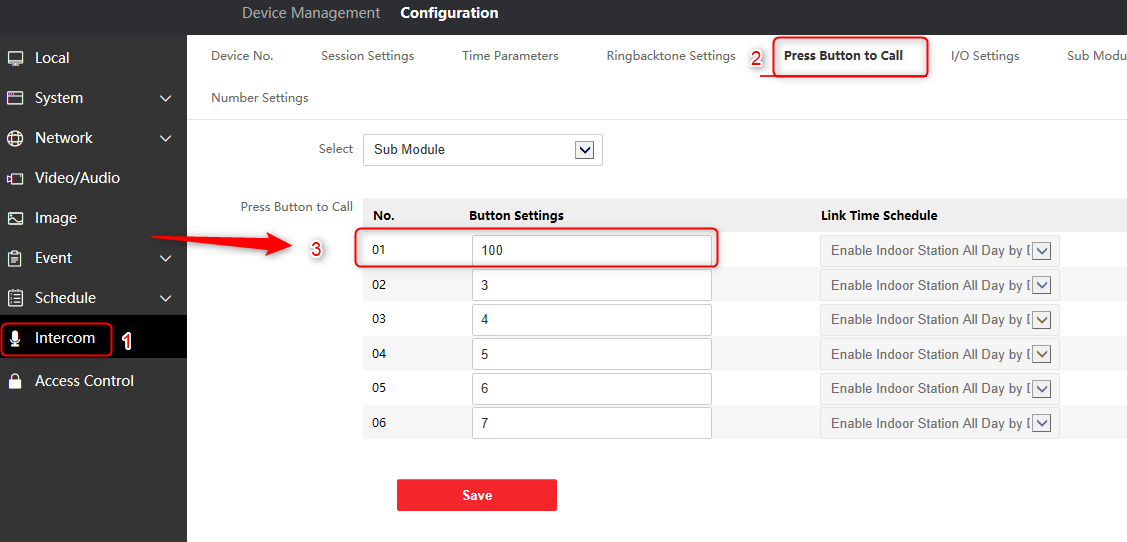1127x542 pixels.
Task: Click button 06 field containing 7
Action: pos(592,423)
